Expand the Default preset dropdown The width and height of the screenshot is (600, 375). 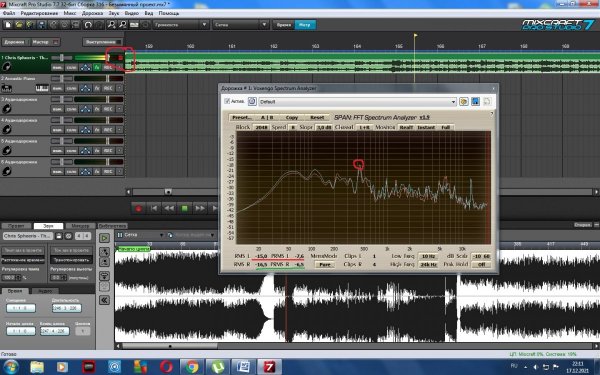(453, 102)
